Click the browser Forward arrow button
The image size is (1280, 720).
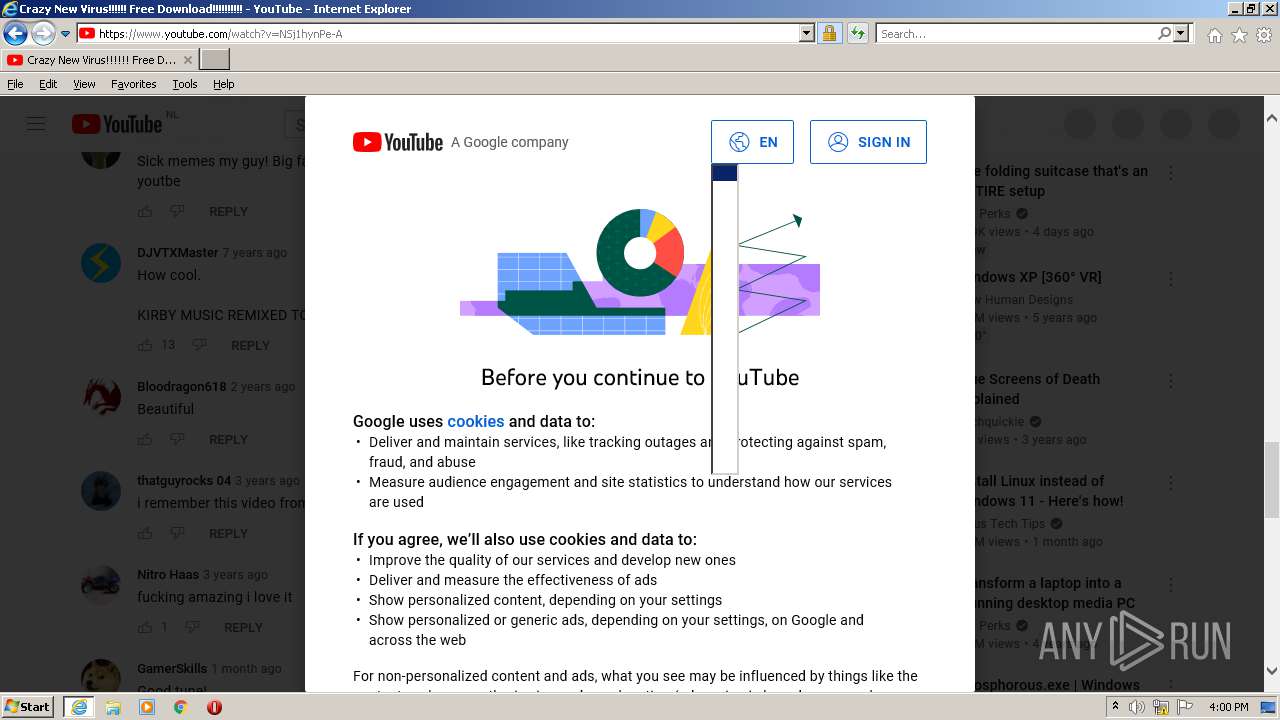pos(42,33)
